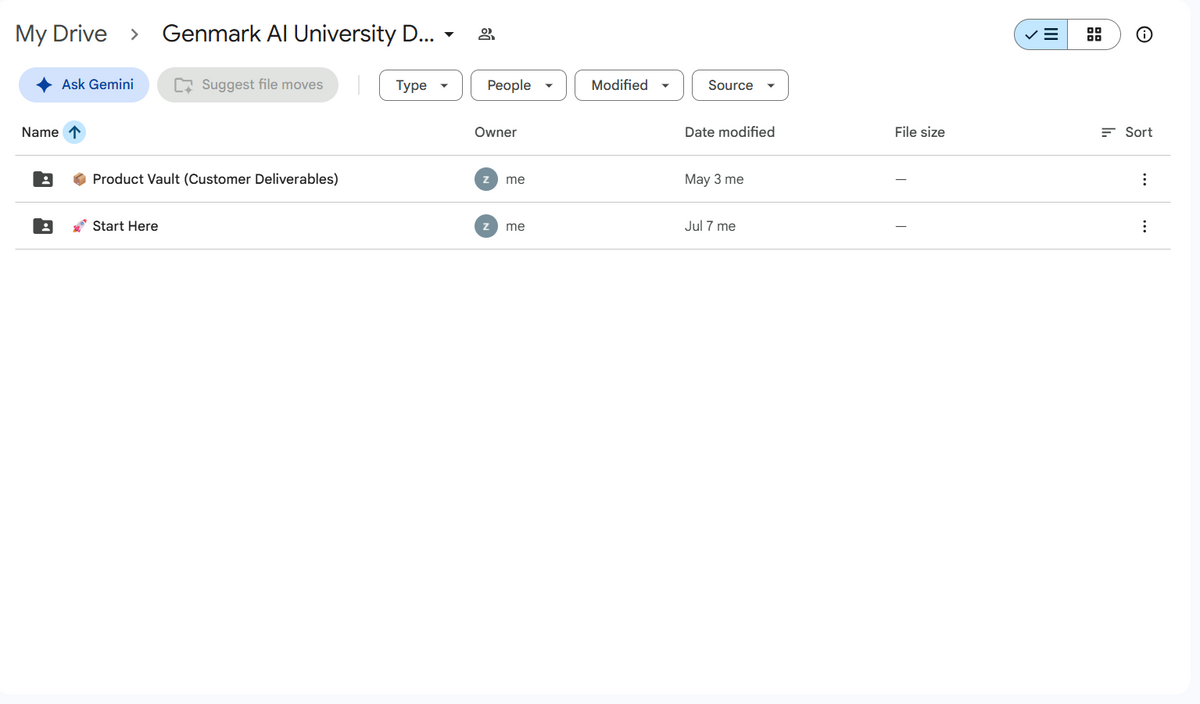Open more actions for Start Here
Image resolution: width=1200 pixels, height=704 pixels.
coord(1144,226)
